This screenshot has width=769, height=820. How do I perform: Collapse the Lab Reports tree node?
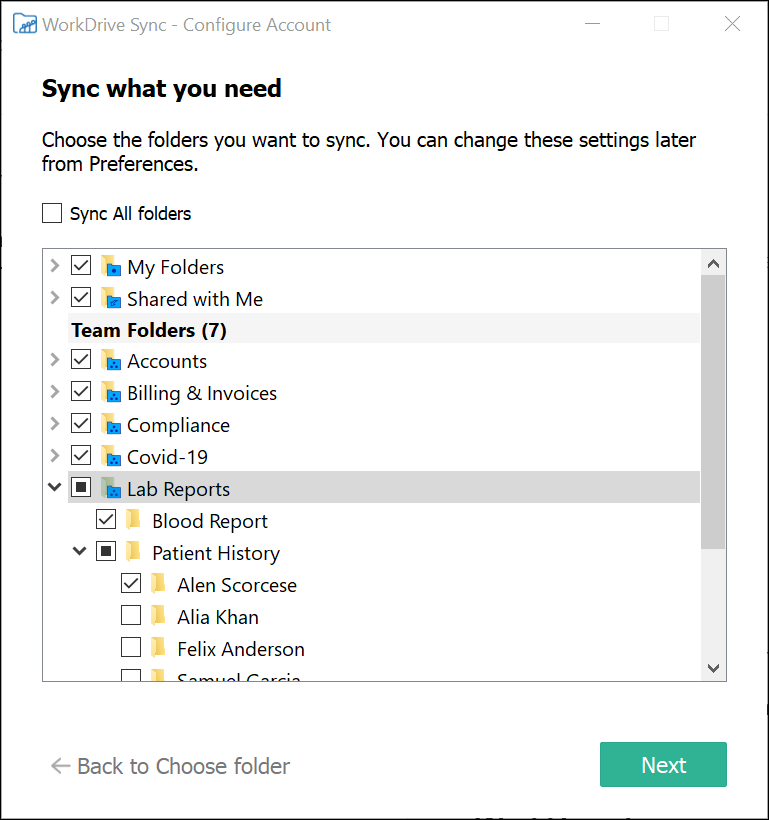pyautogui.click(x=54, y=487)
